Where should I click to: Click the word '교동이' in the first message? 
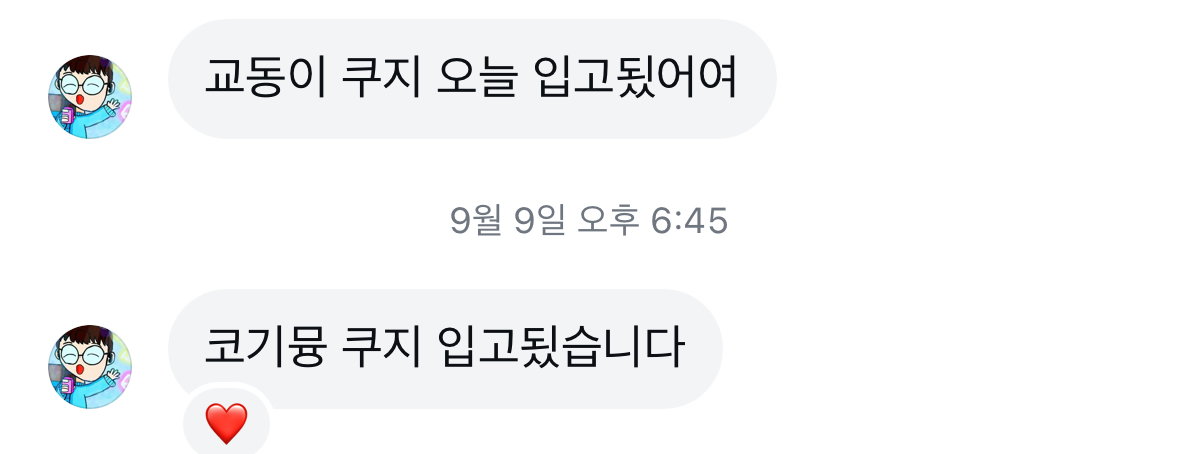265,78
